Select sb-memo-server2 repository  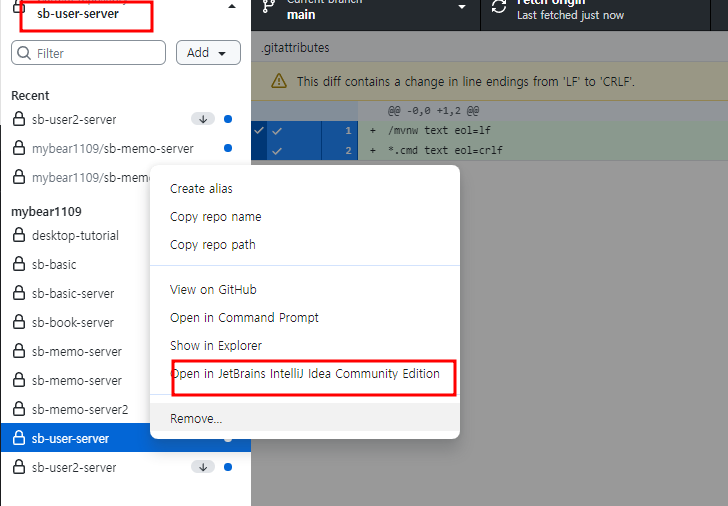click(76, 409)
